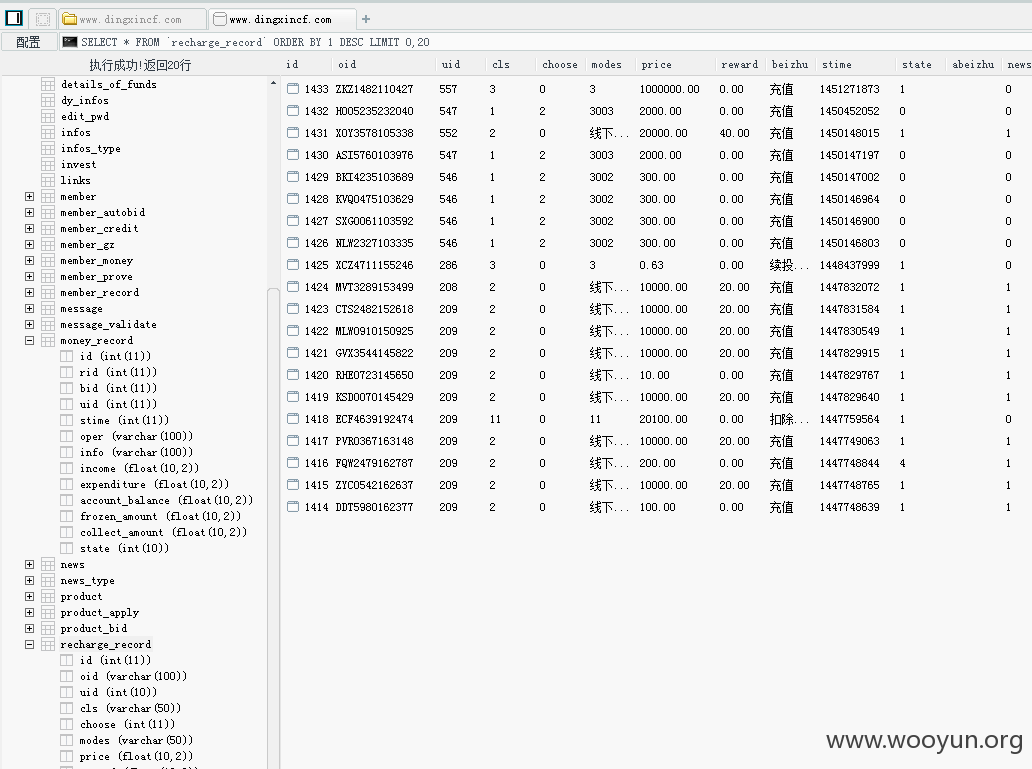1032x769 pixels.
Task: Click column icon for oid (varchar(100))
Action: 66,676
